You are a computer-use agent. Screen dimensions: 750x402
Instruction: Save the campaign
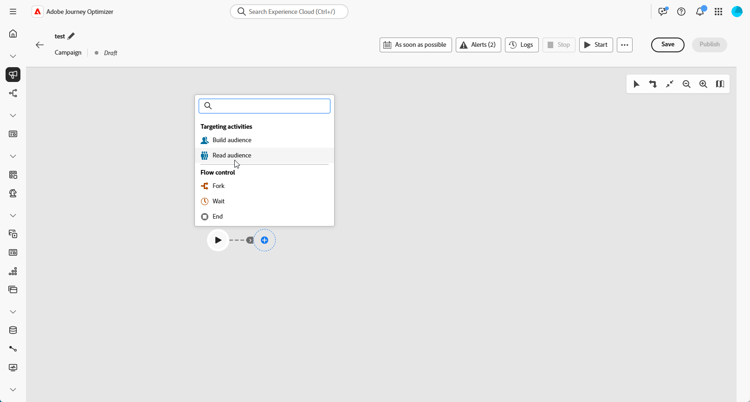tap(668, 45)
